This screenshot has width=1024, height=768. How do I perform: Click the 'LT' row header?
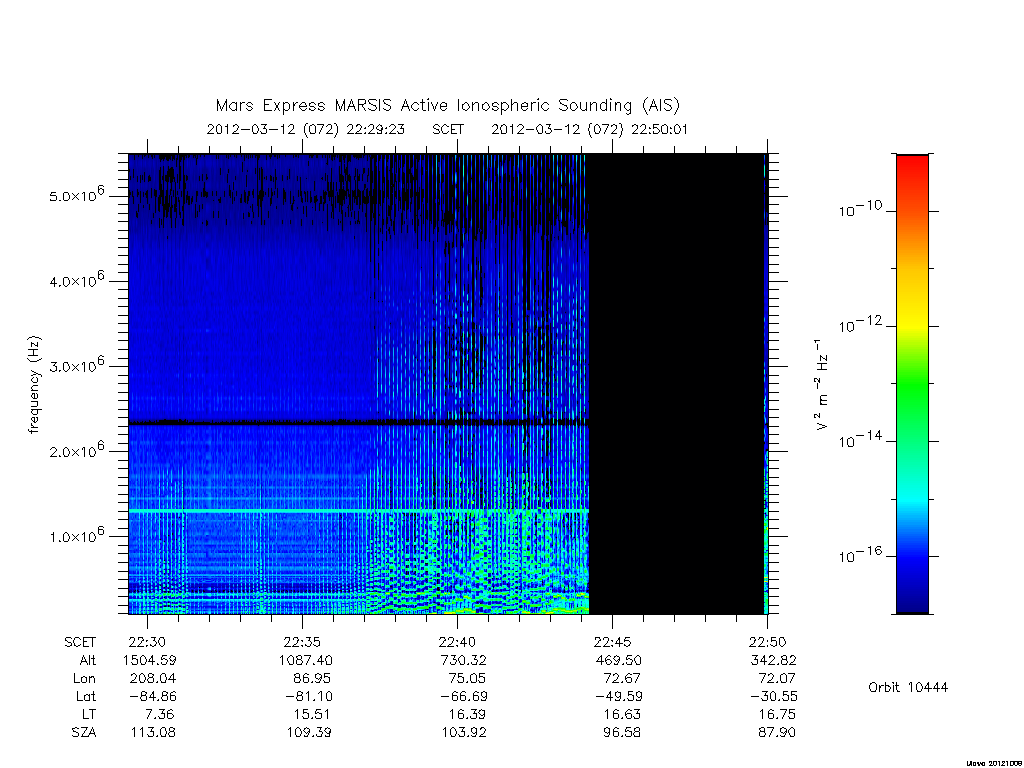tap(90, 714)
